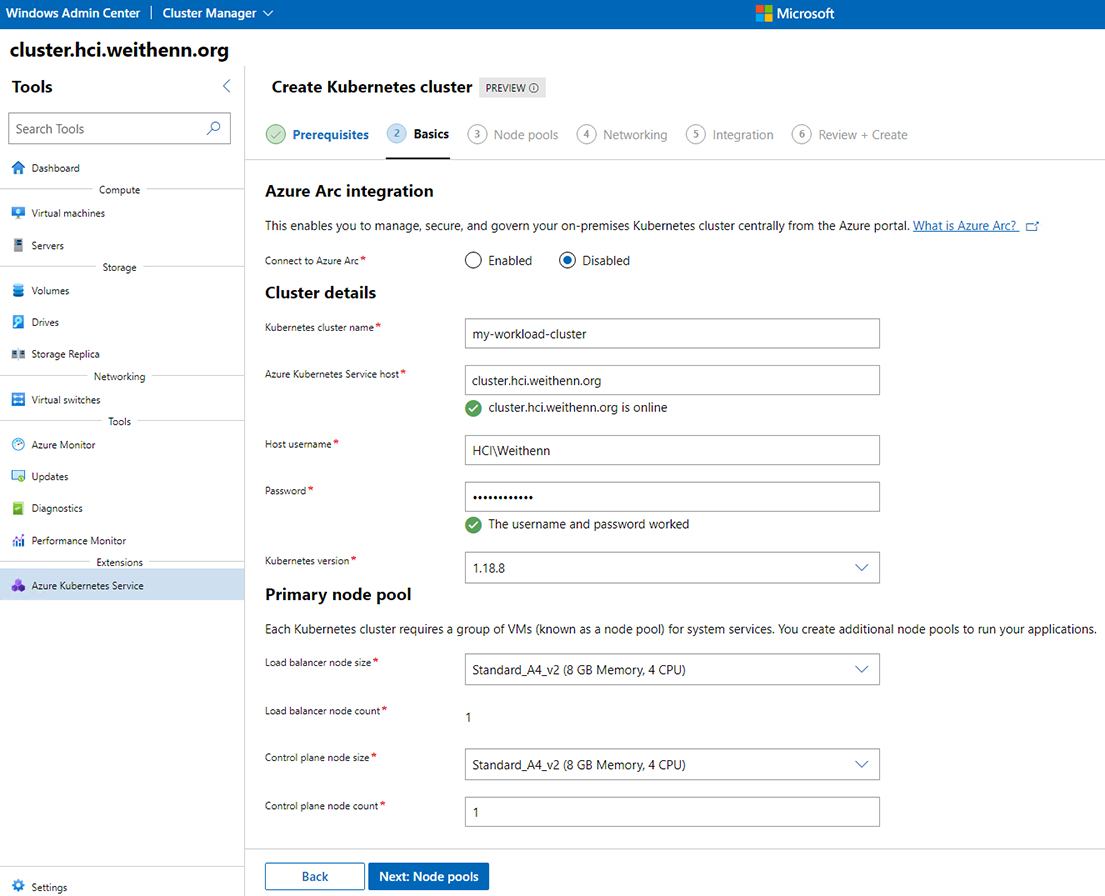Click the Host username field
This screenshot has width=1105, height=896.
tap(672, 450)
